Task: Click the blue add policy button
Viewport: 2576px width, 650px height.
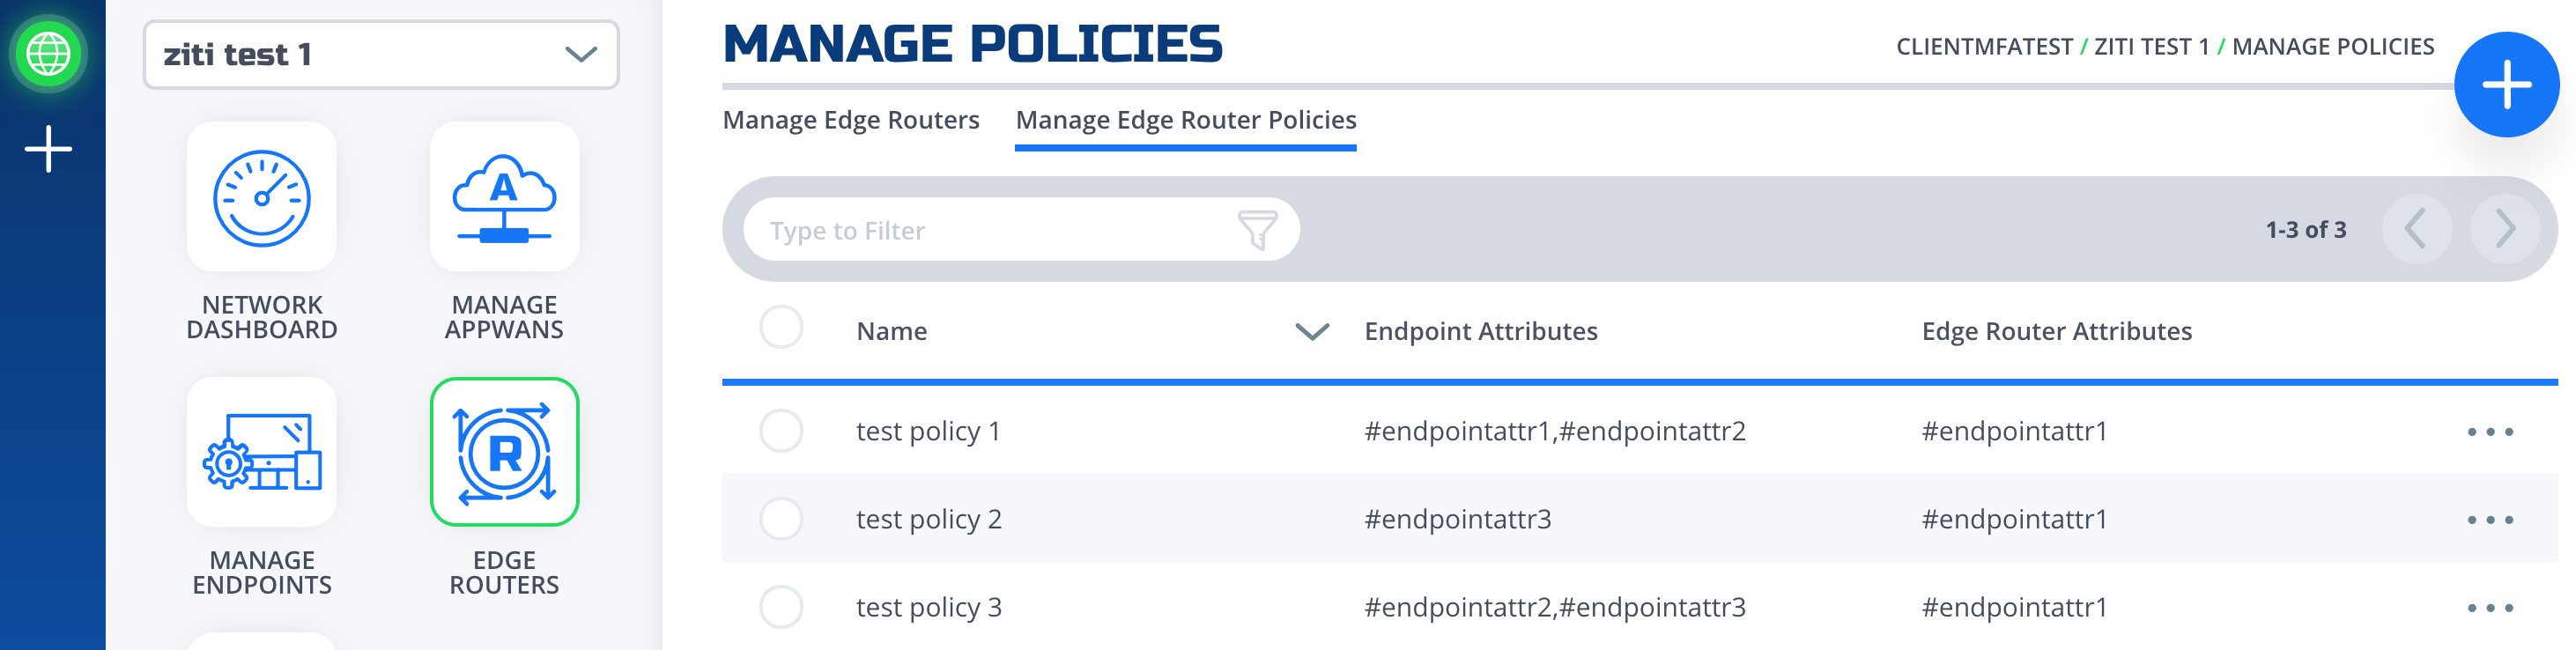Action: click(x=2506, y=85)
